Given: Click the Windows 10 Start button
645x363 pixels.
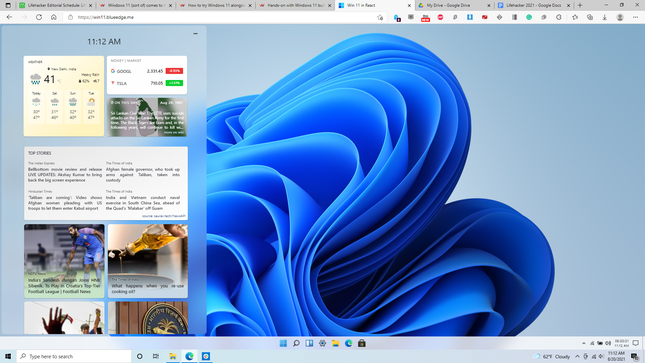Looking at the screenshot, I should [8, 356].
